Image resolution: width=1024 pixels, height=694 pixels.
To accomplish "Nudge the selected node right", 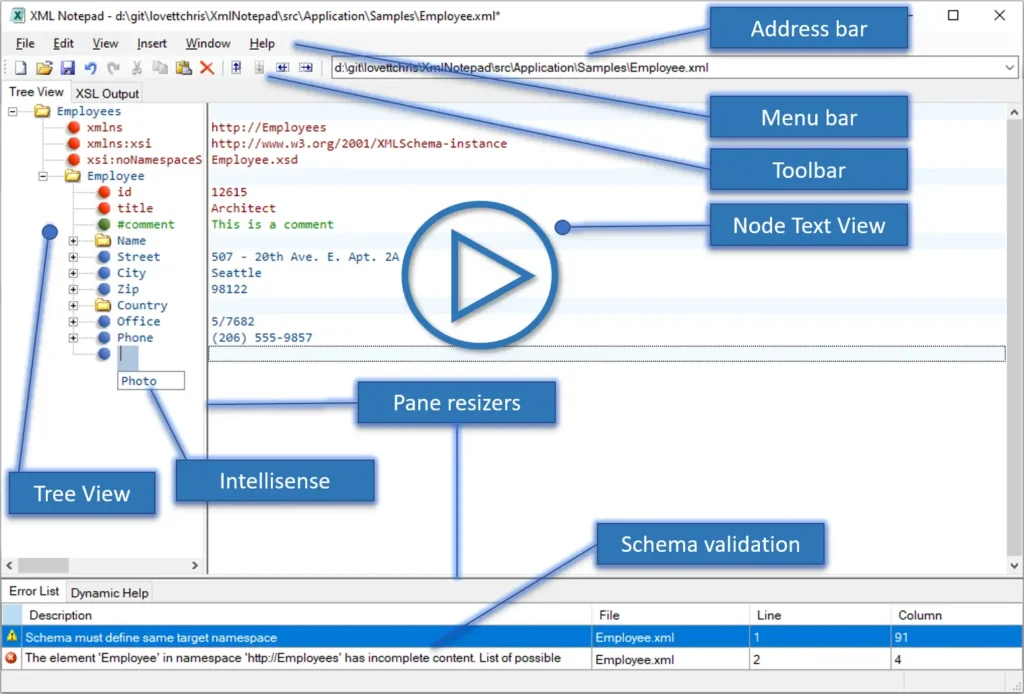I will [x=307, y=67].
